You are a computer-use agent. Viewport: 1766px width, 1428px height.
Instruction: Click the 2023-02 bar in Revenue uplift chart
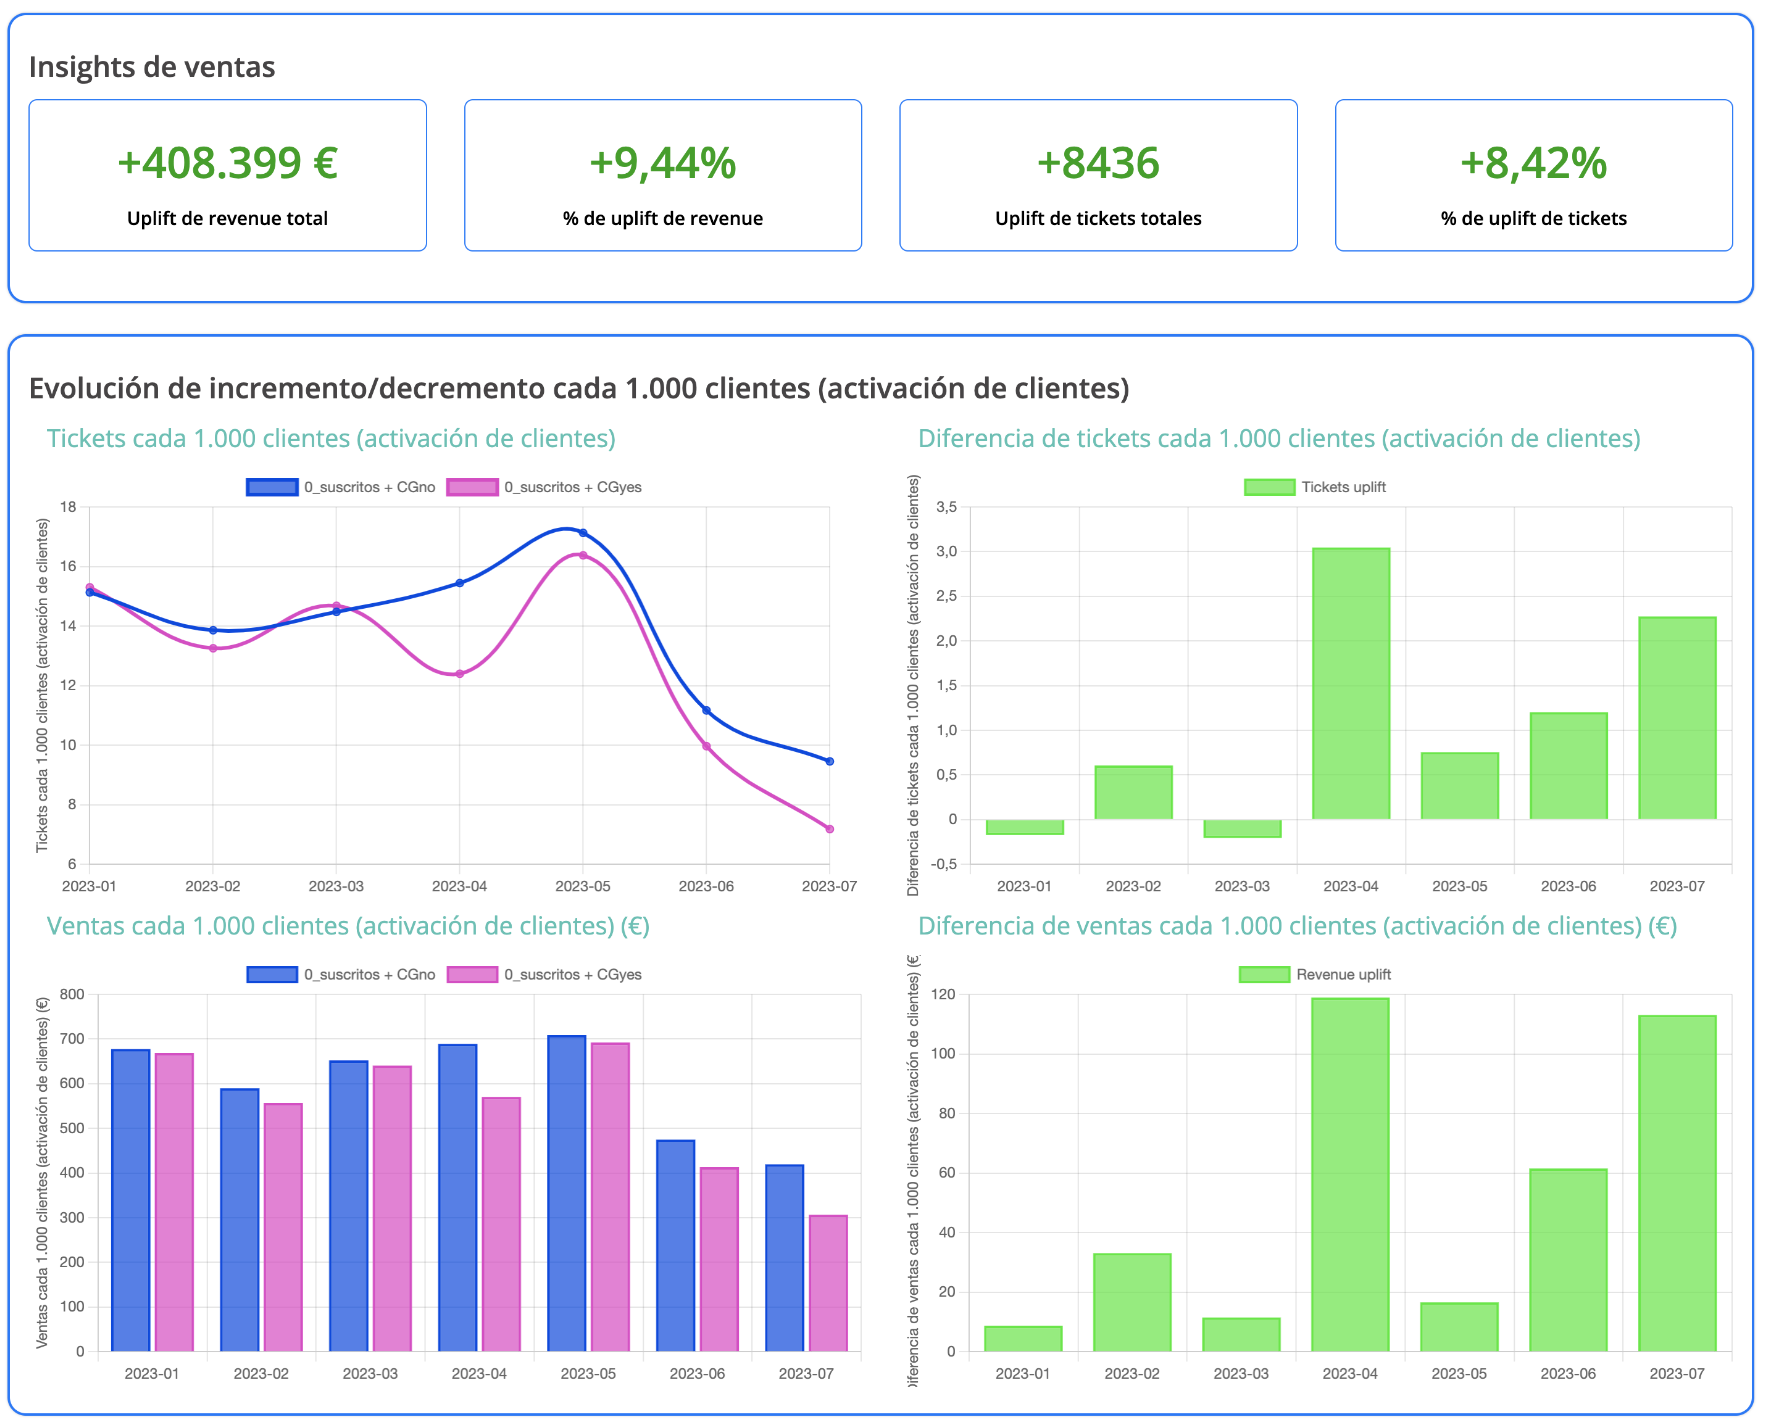[1132, 1302]
